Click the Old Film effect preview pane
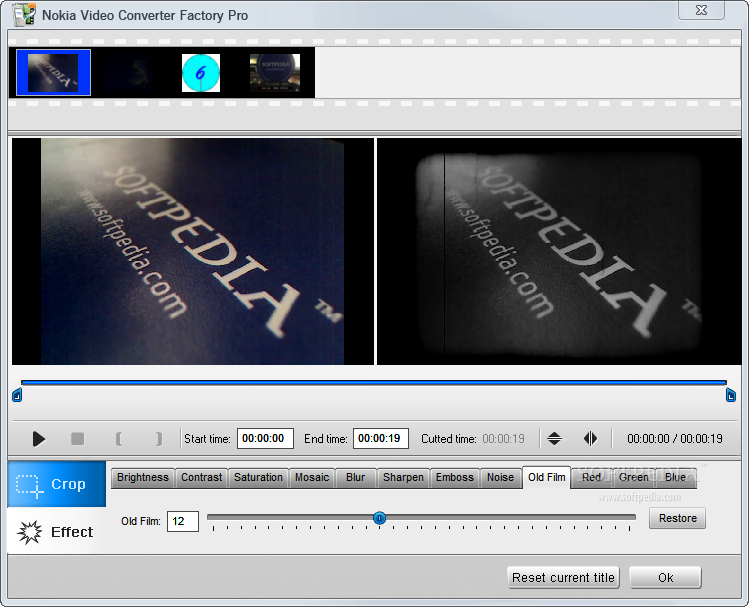 click(559, 252)
